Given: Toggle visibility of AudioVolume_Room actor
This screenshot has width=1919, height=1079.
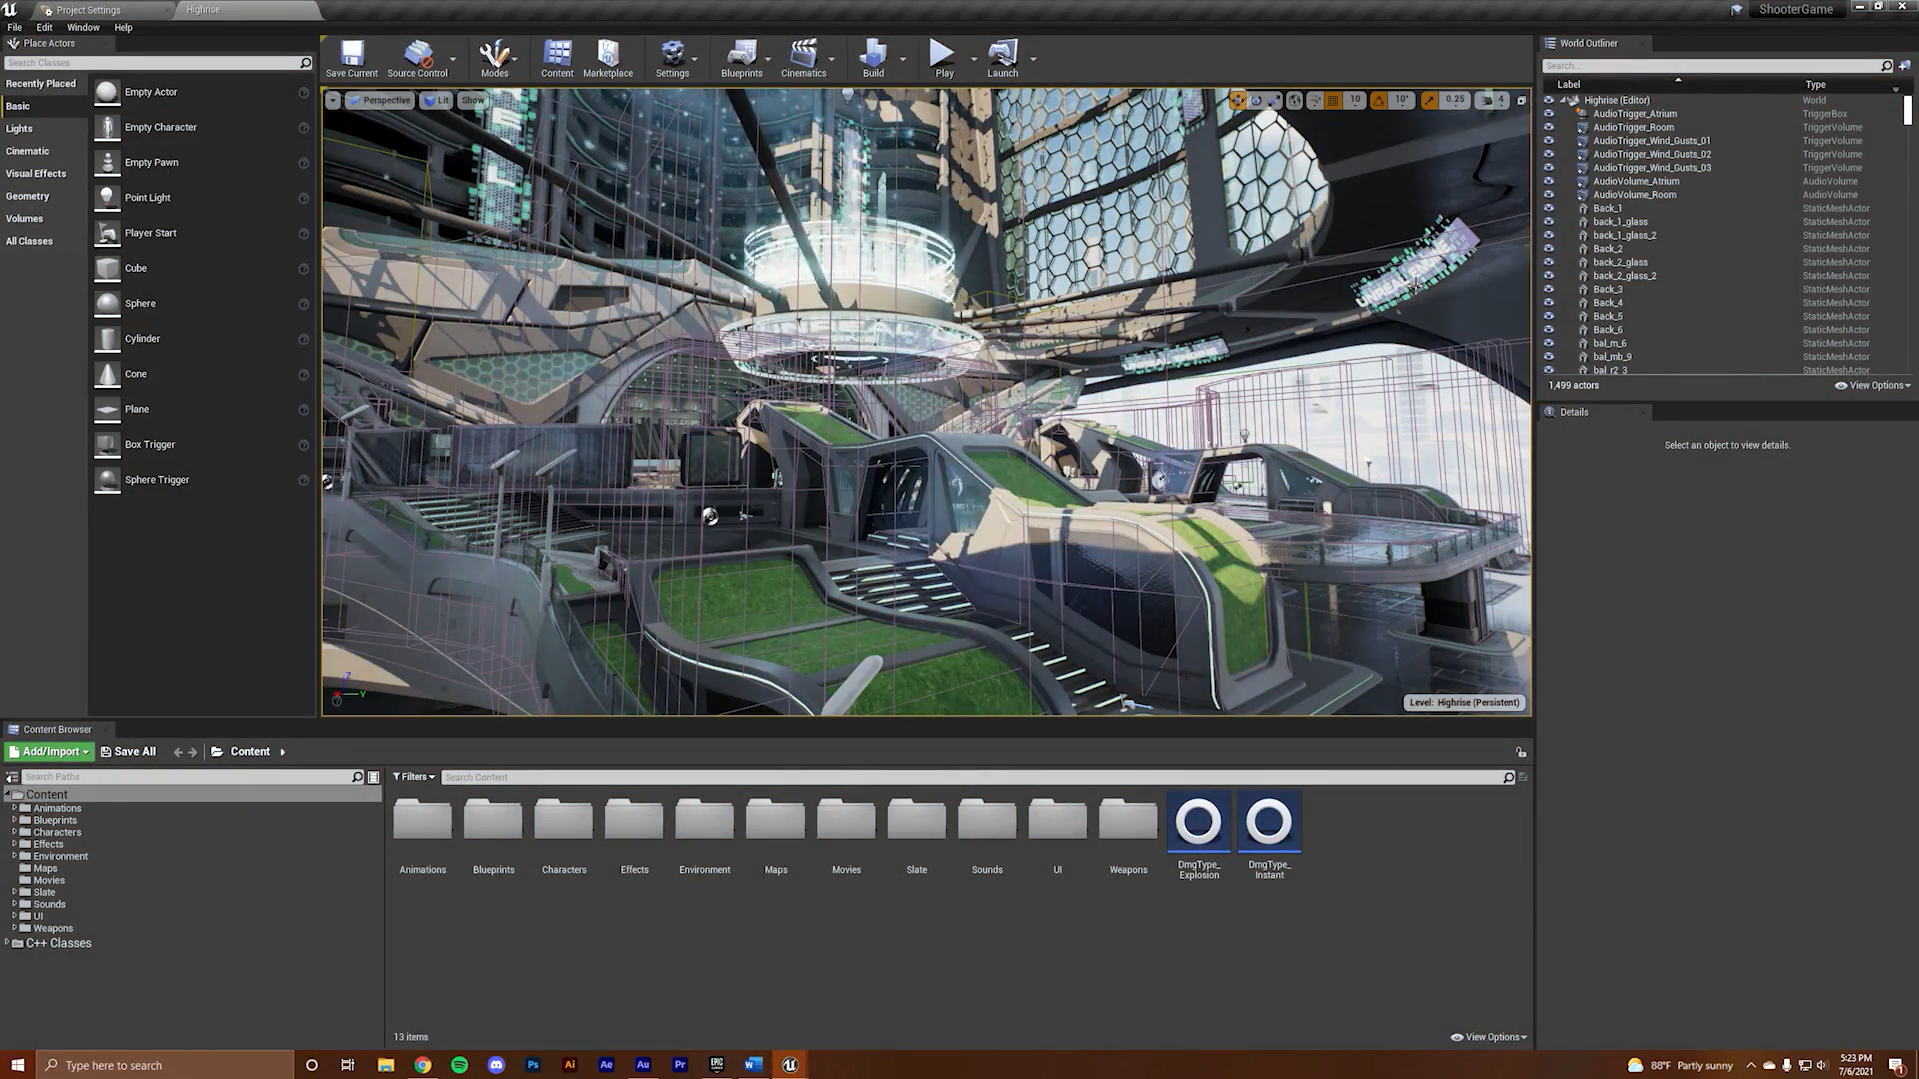Looking at the screenshot, I should click(1549, 195).
